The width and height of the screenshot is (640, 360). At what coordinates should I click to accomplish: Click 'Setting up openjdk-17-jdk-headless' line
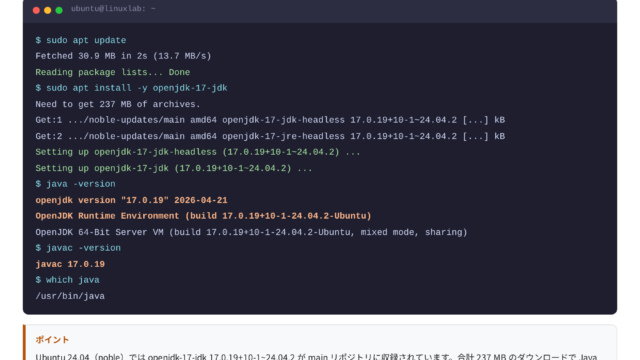click(198, 152)
